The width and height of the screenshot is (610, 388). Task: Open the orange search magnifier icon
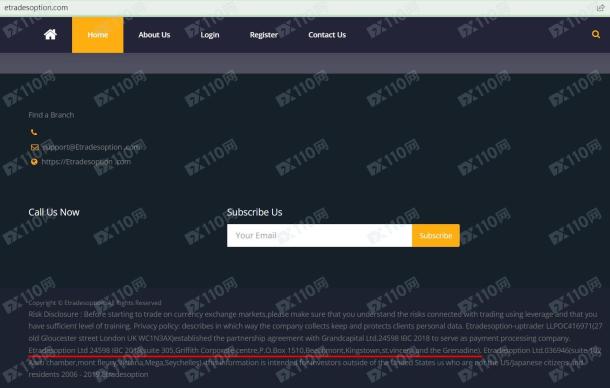tap(596, 34)
